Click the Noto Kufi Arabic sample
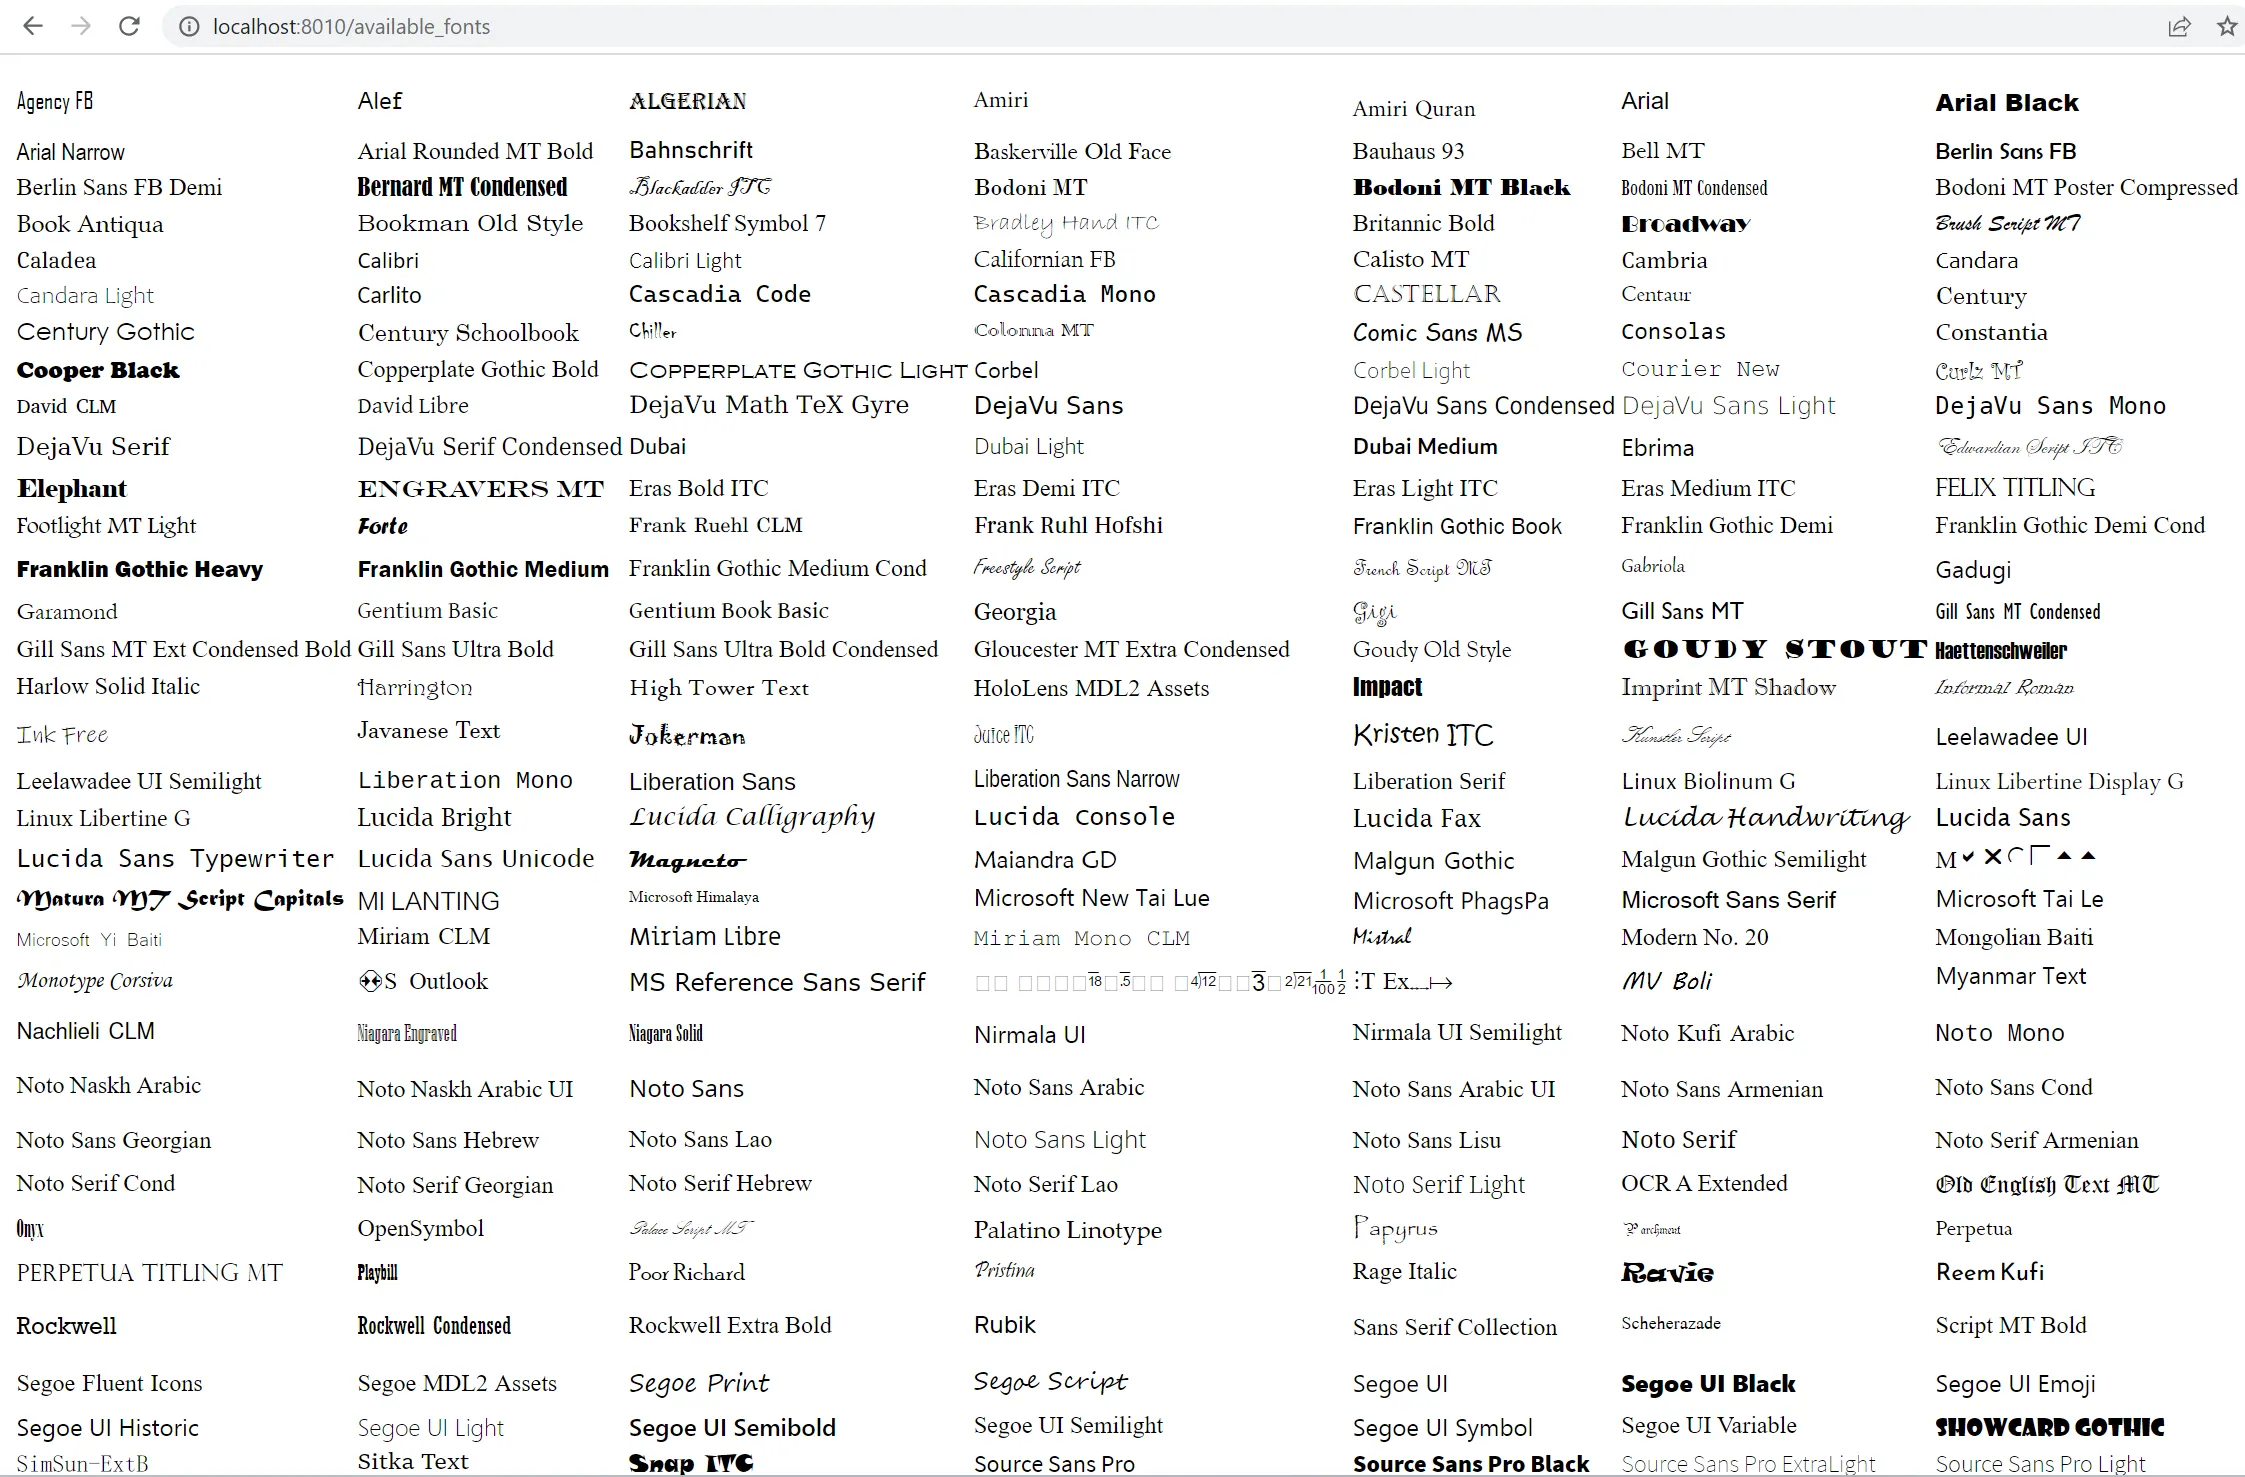 point(1707,1033)
